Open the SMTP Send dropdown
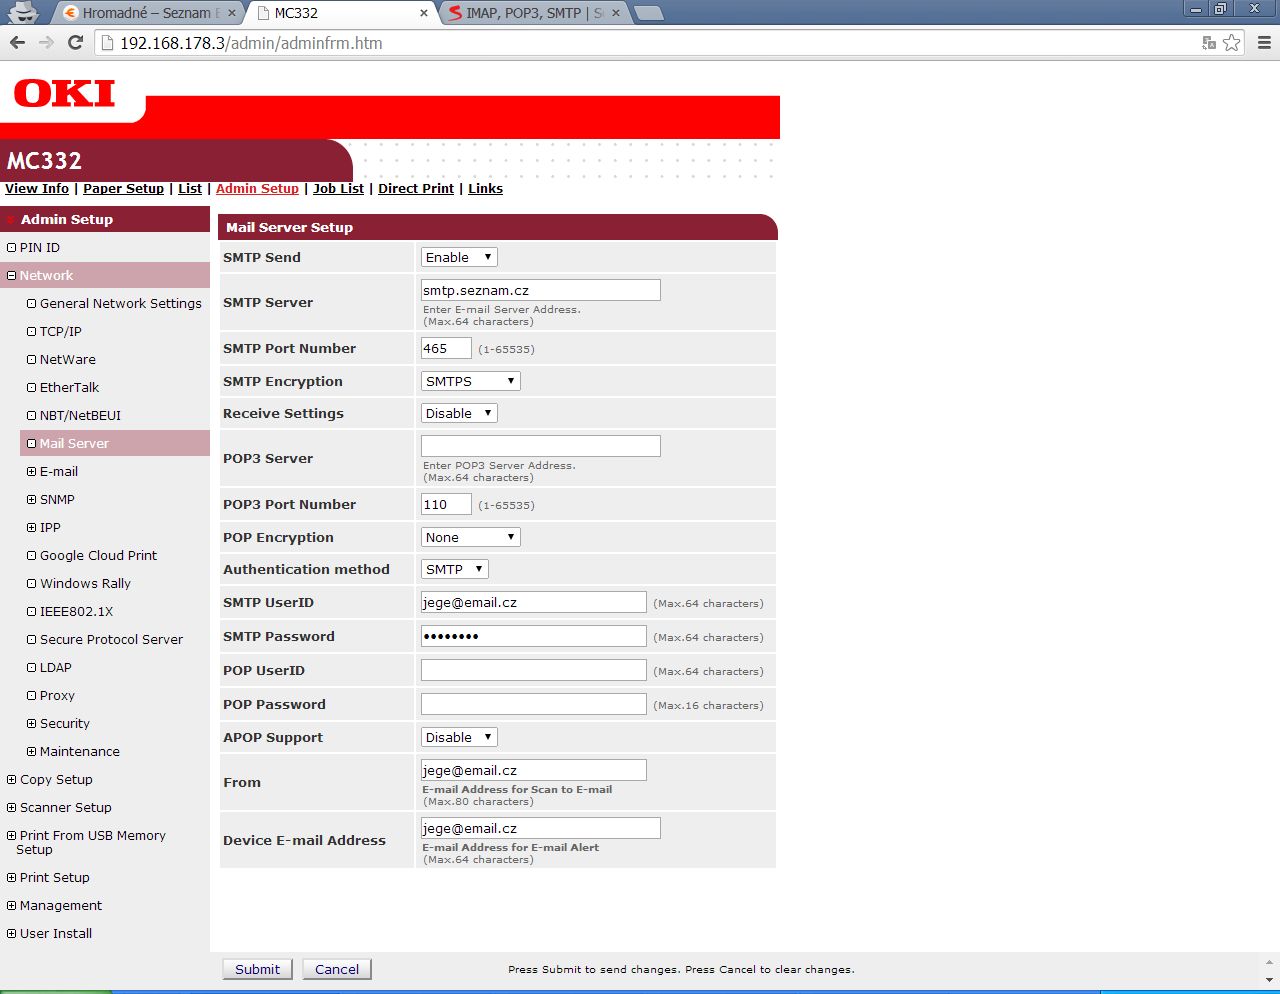Screen dimensions: 1280x994 459,257
